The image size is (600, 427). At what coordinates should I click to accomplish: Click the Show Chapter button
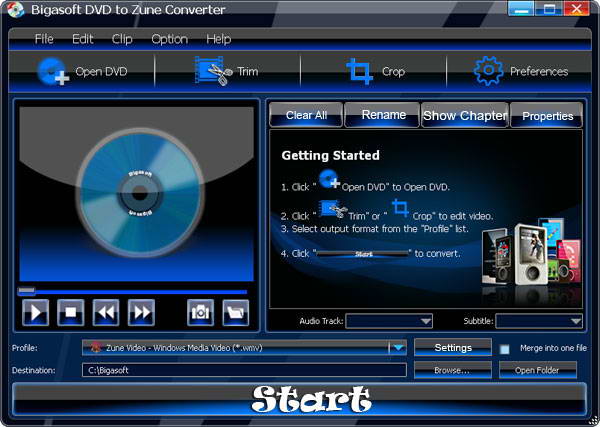(x=465, y=115)
